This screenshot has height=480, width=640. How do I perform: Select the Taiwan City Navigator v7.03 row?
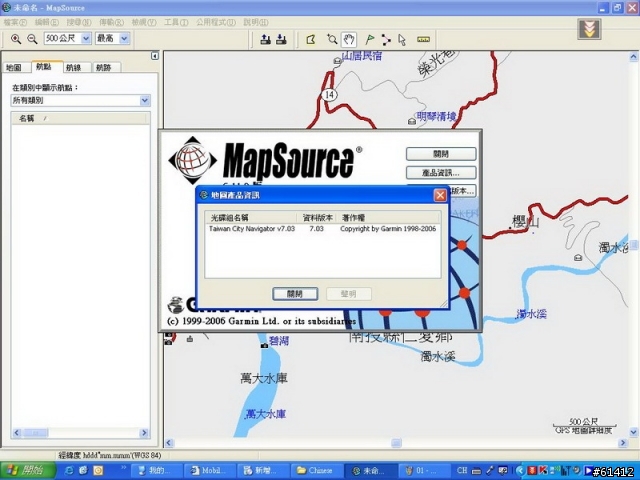322,229
